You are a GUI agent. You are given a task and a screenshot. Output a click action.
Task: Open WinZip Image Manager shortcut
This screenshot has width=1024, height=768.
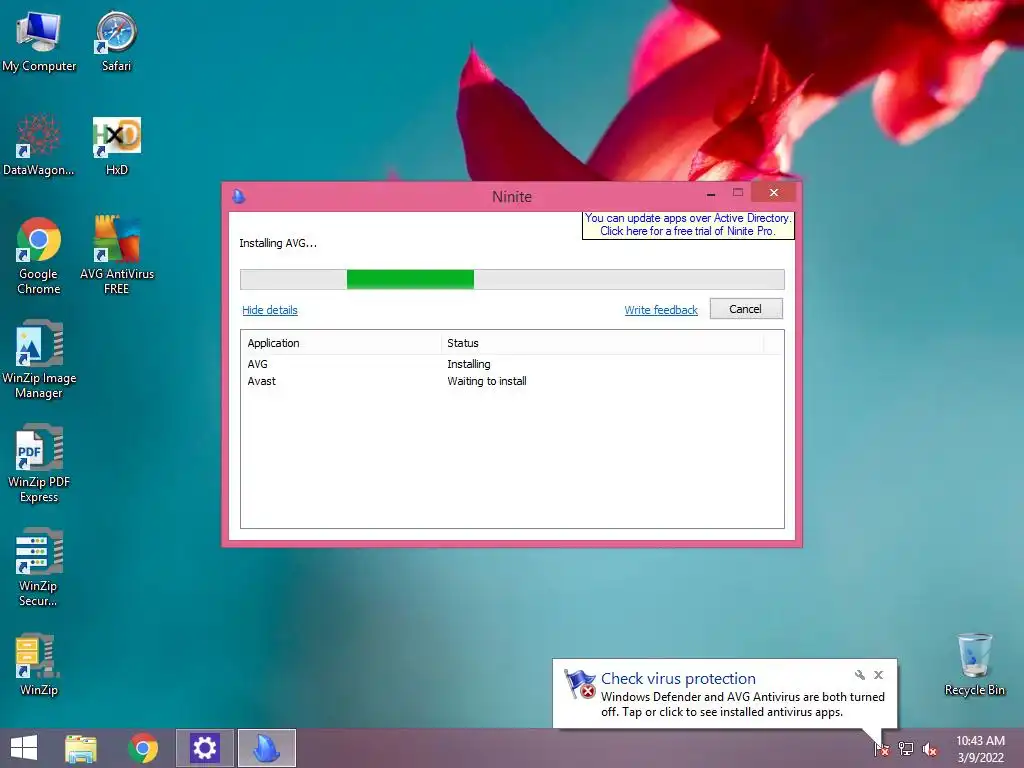click(39, 359)
